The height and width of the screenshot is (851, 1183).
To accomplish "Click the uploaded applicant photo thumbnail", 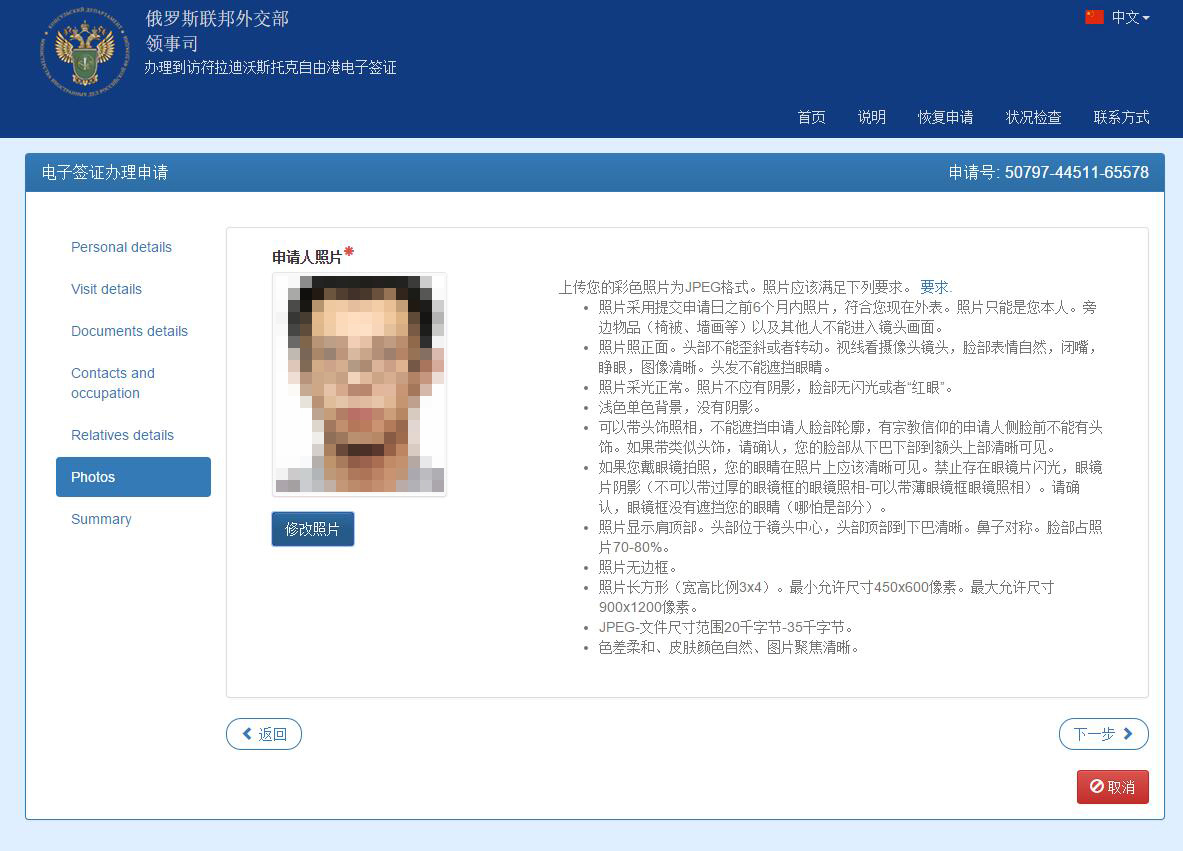I will [x=359, y=383].
